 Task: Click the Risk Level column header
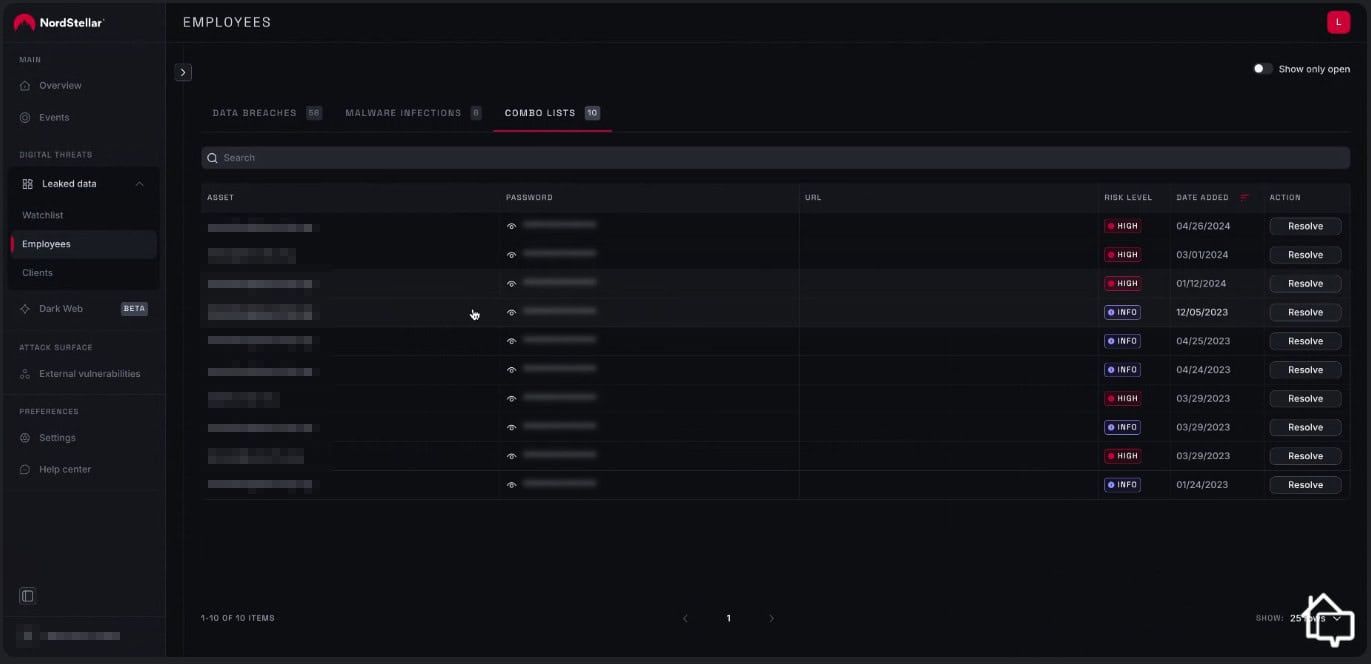[x=1128, y=198]
